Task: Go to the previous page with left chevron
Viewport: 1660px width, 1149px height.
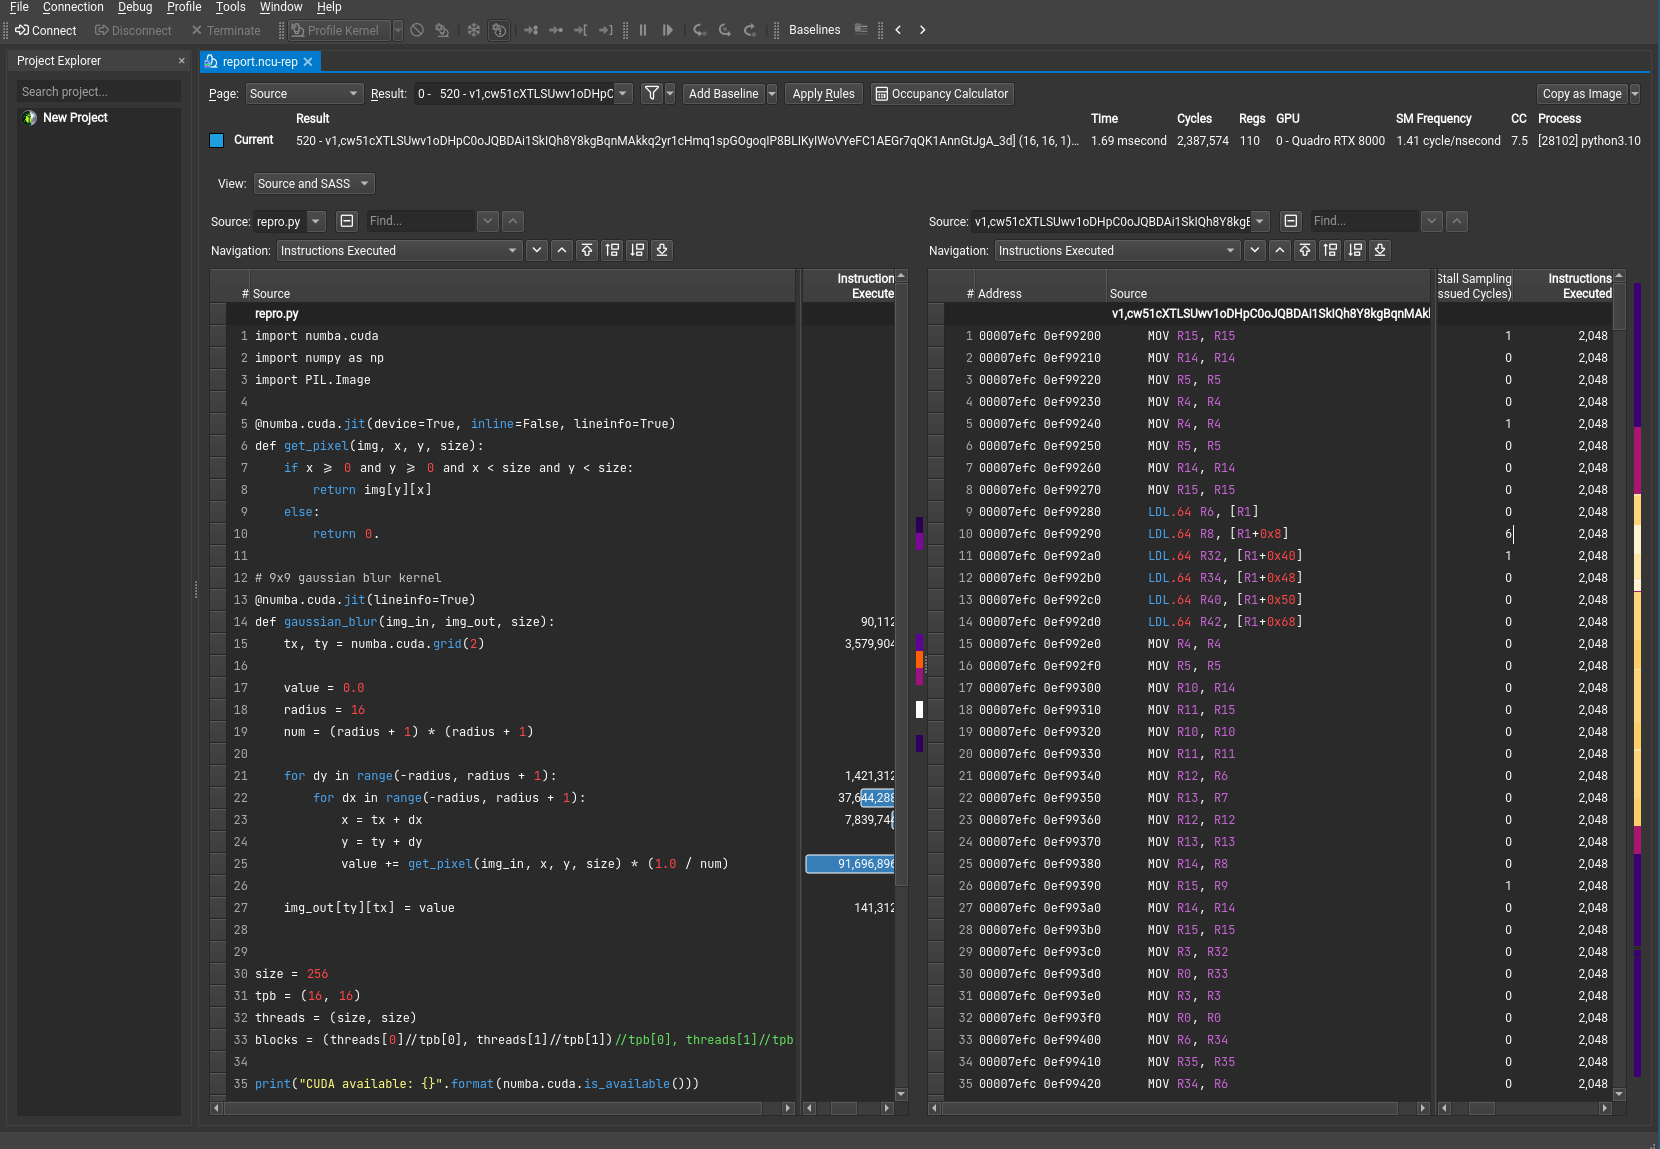Action: click(898, 30)
